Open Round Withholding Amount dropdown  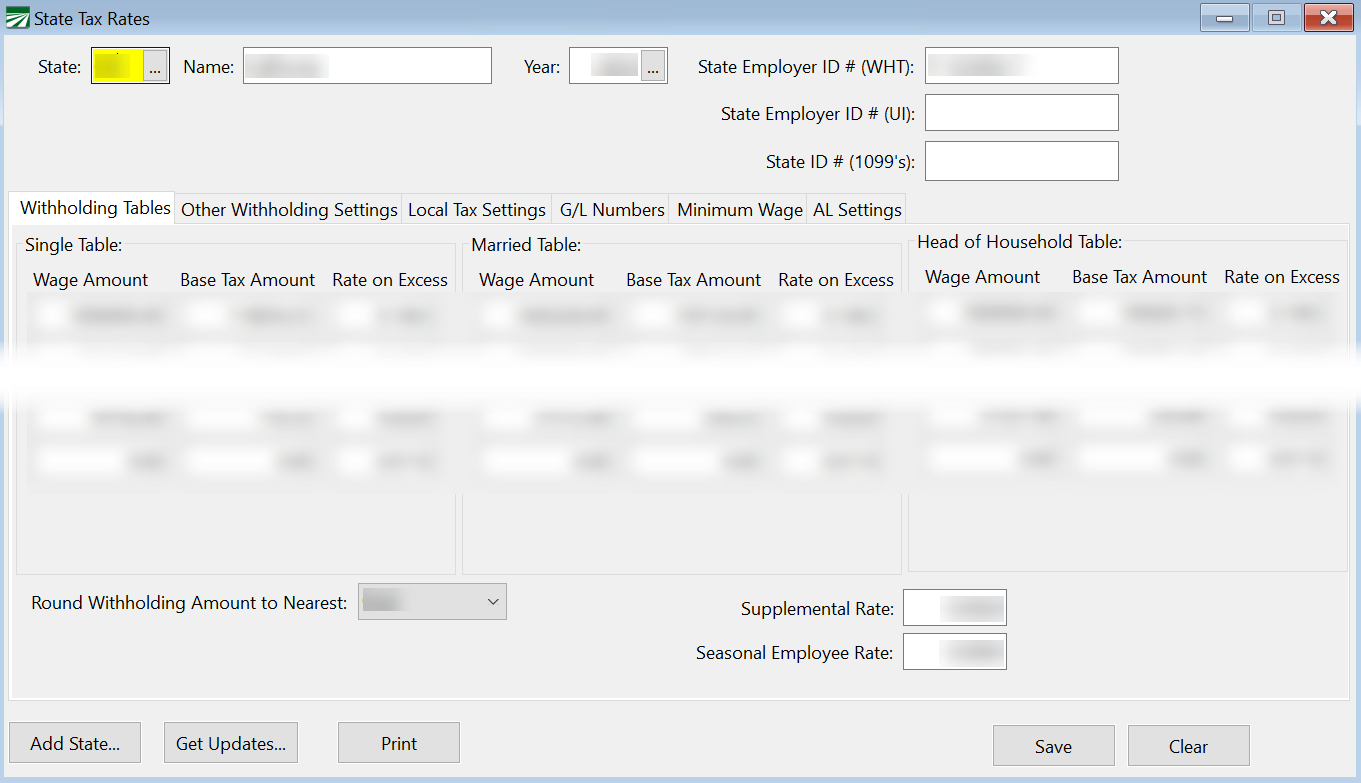tap(432, 602)
